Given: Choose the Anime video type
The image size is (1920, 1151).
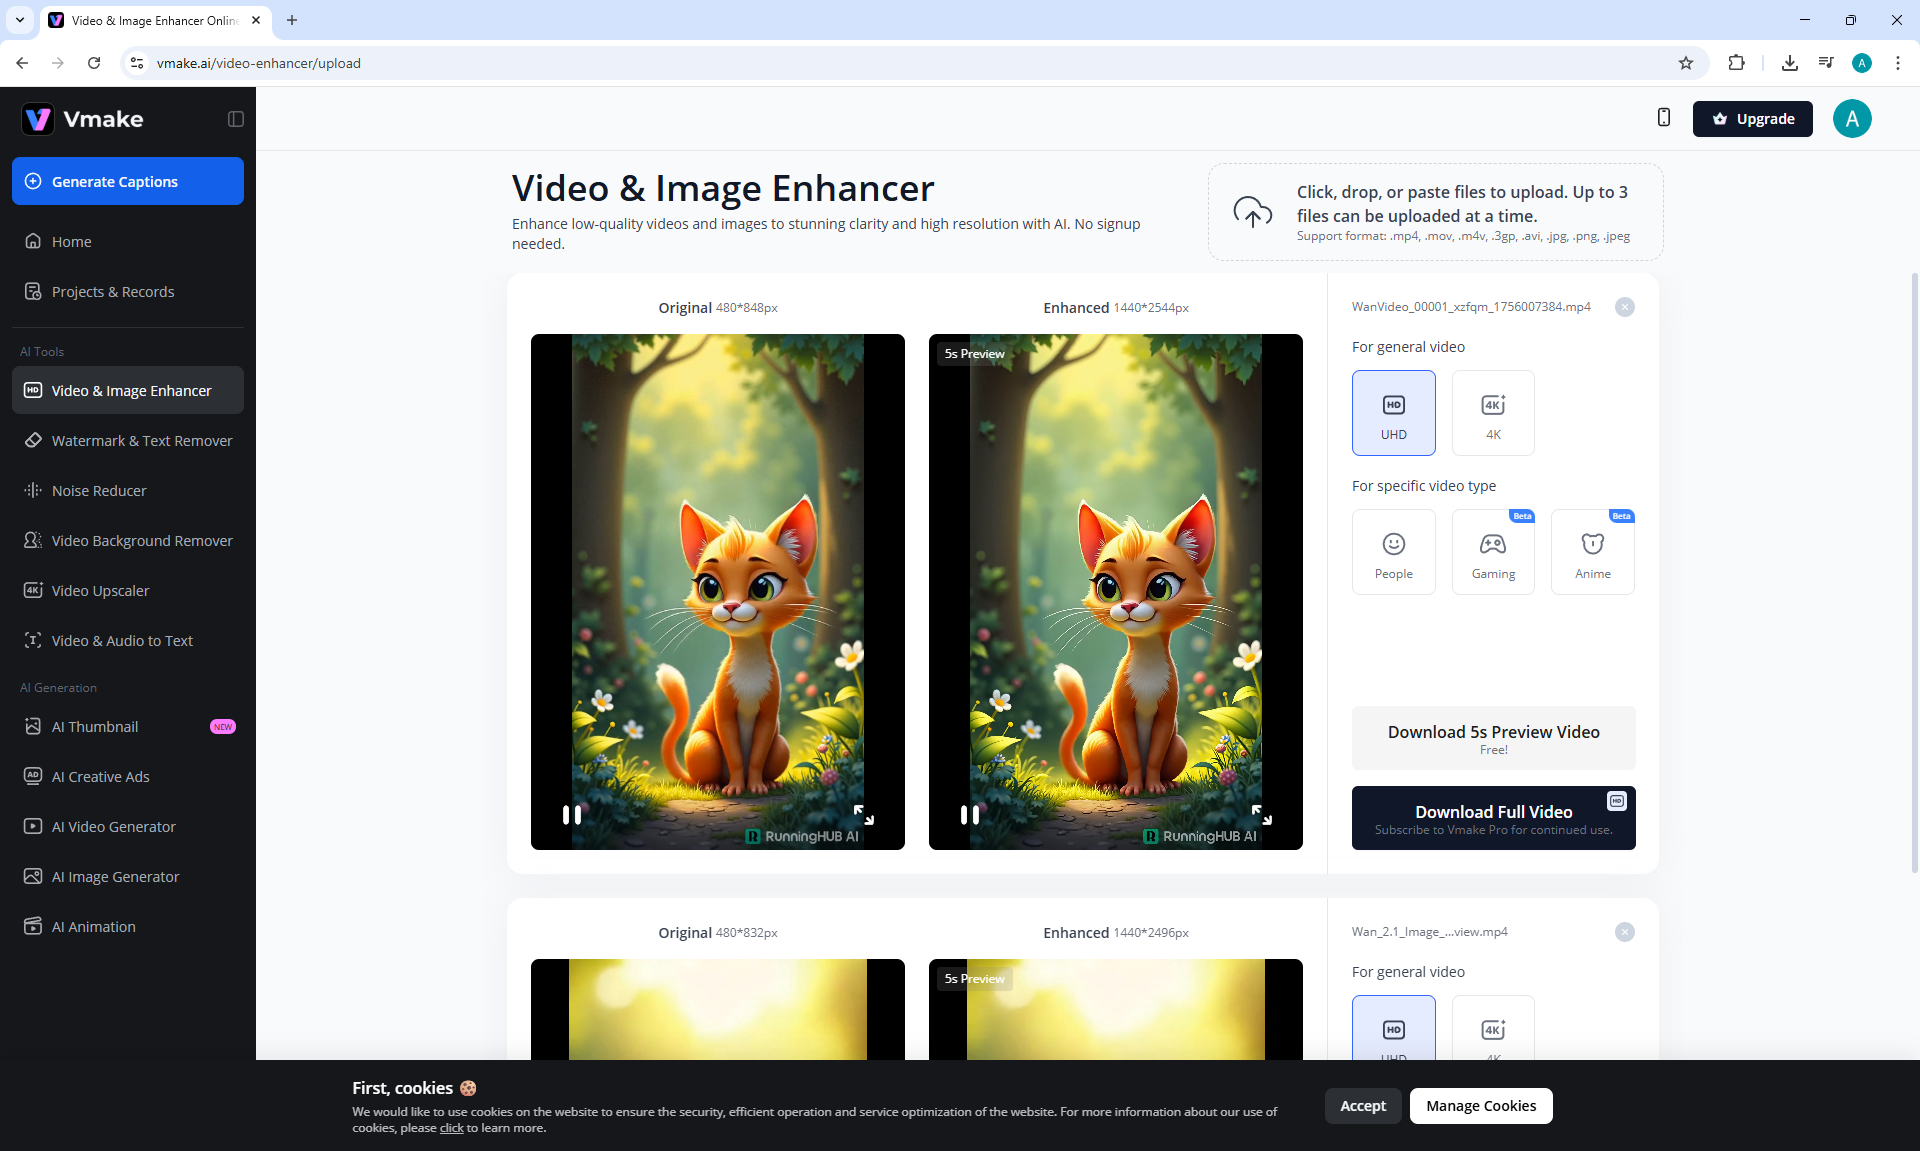Looking at the screenshot, I should tap(1592, 552).
